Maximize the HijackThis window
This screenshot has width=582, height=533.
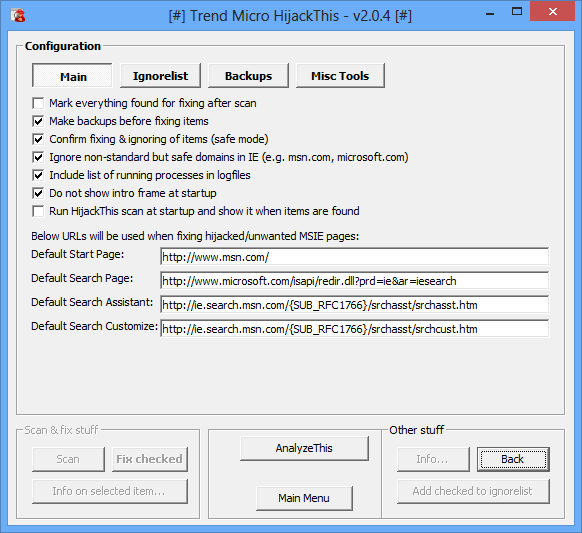517,12
